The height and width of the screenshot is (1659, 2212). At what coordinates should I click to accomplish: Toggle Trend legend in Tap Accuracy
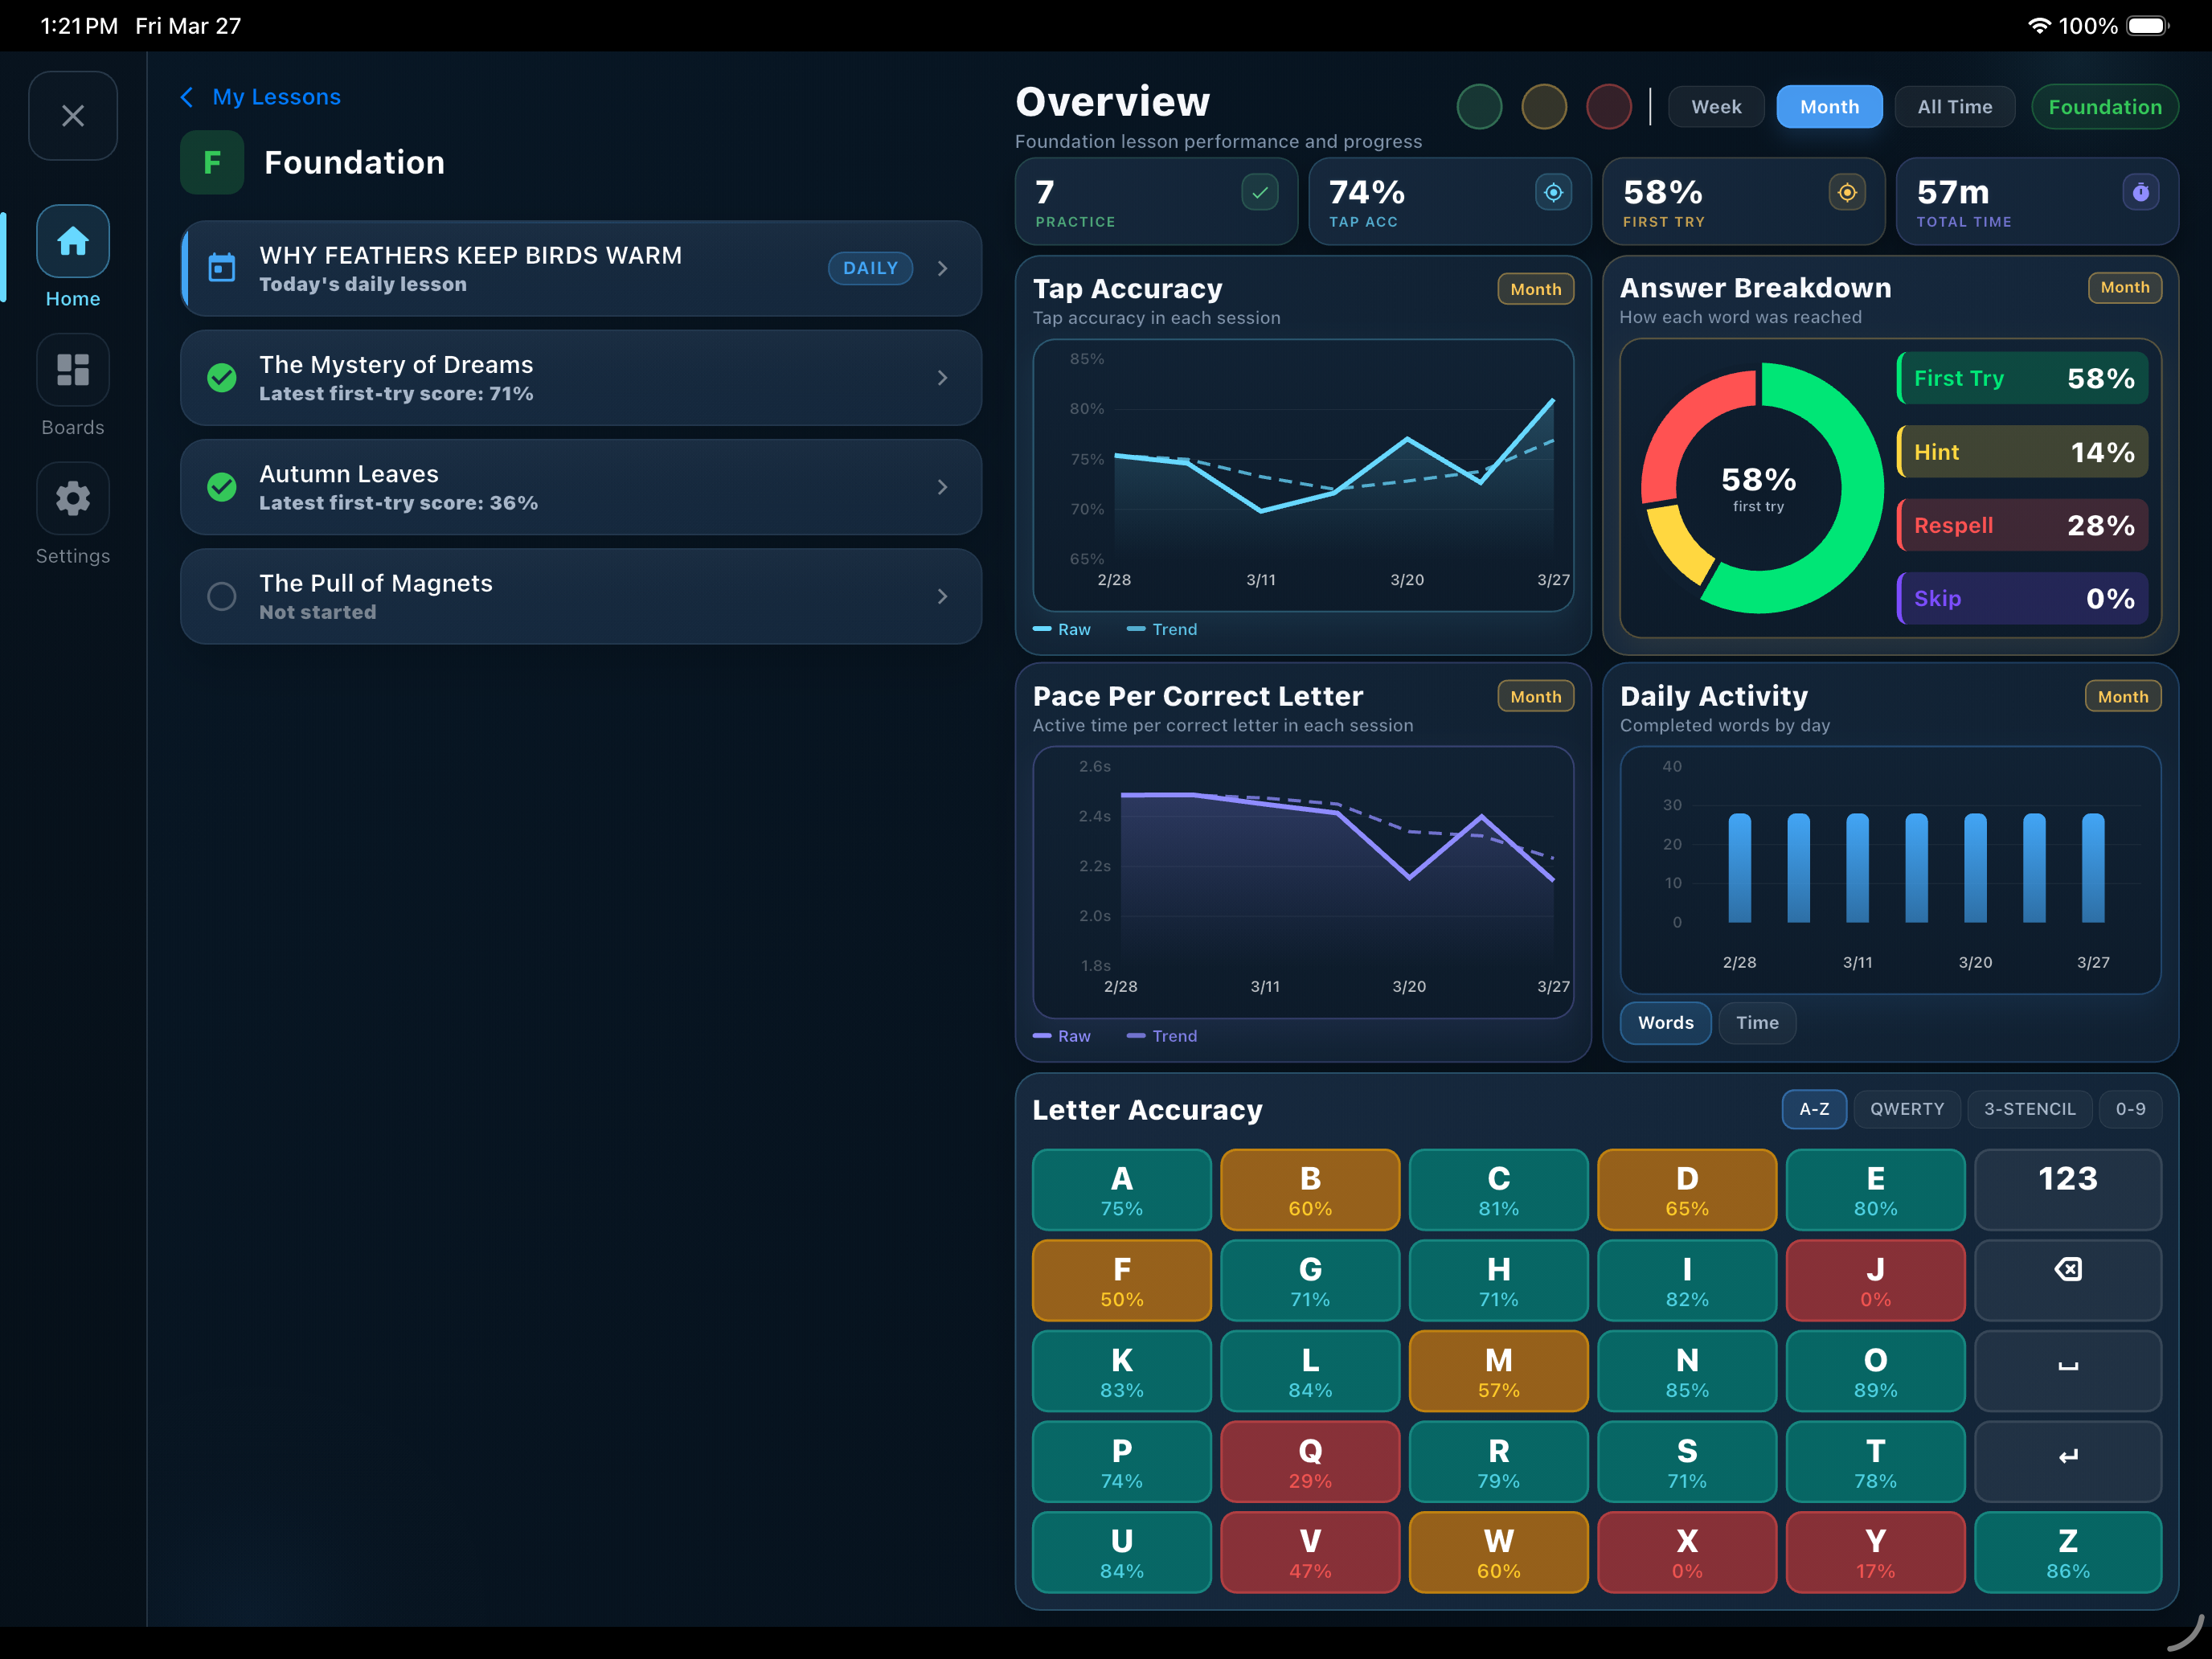[x=1162, y=629]
